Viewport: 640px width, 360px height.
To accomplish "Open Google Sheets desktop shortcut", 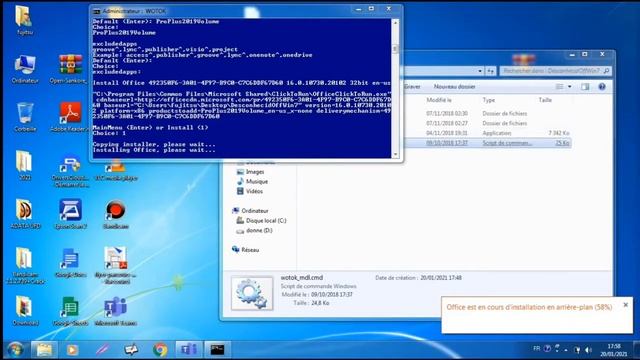I will click(x=70, y=311).
